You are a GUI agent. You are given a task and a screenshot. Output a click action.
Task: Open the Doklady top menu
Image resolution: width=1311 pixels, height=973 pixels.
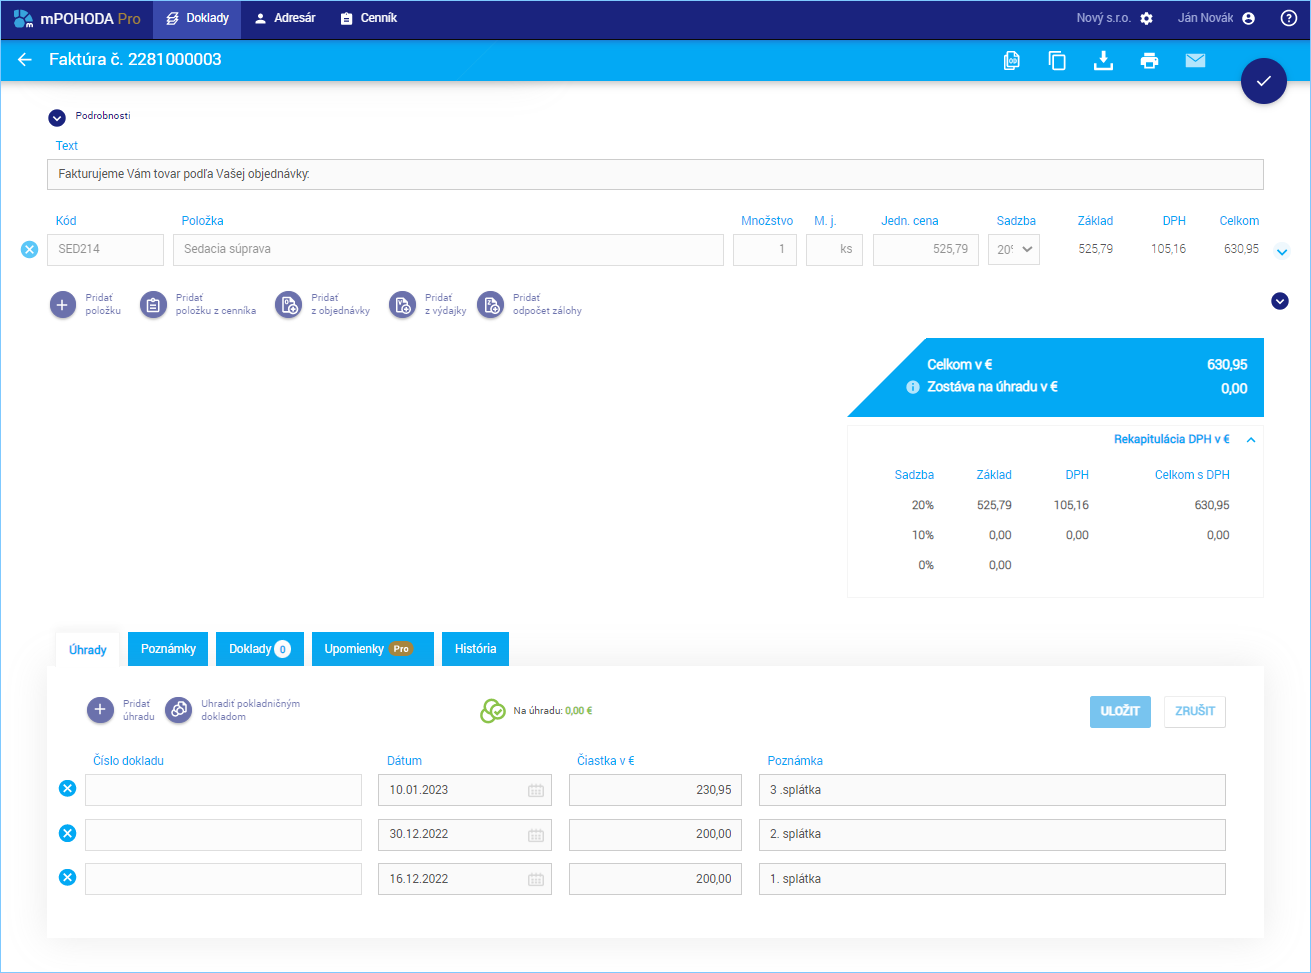click(197, 18)
